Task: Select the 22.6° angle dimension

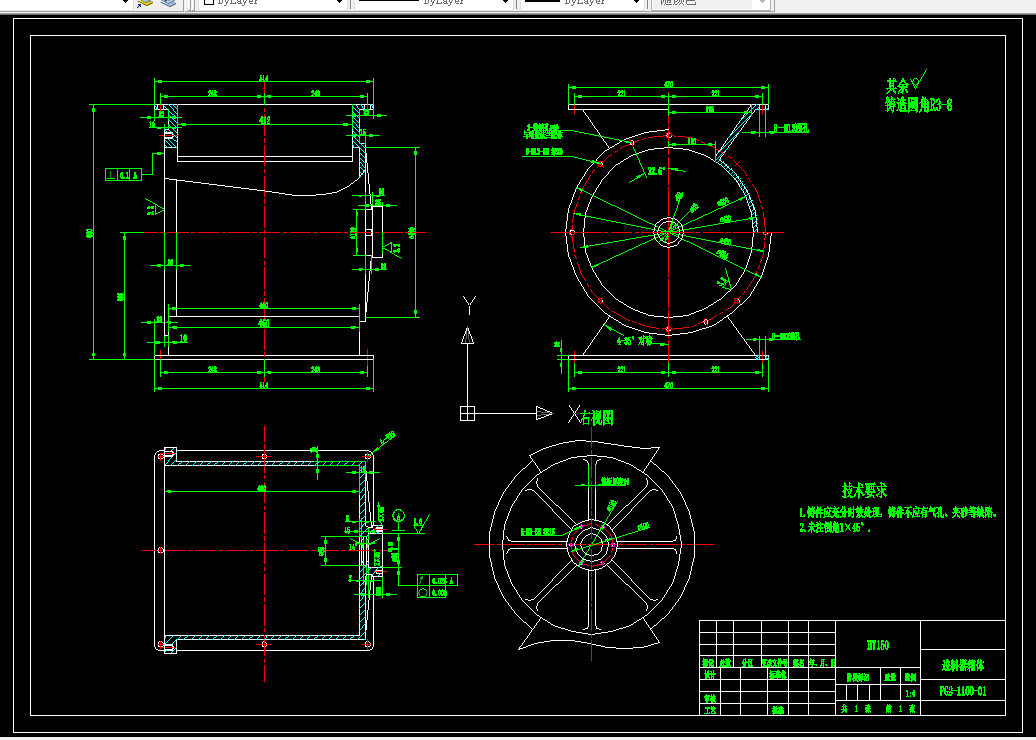Action: [656, 171]
